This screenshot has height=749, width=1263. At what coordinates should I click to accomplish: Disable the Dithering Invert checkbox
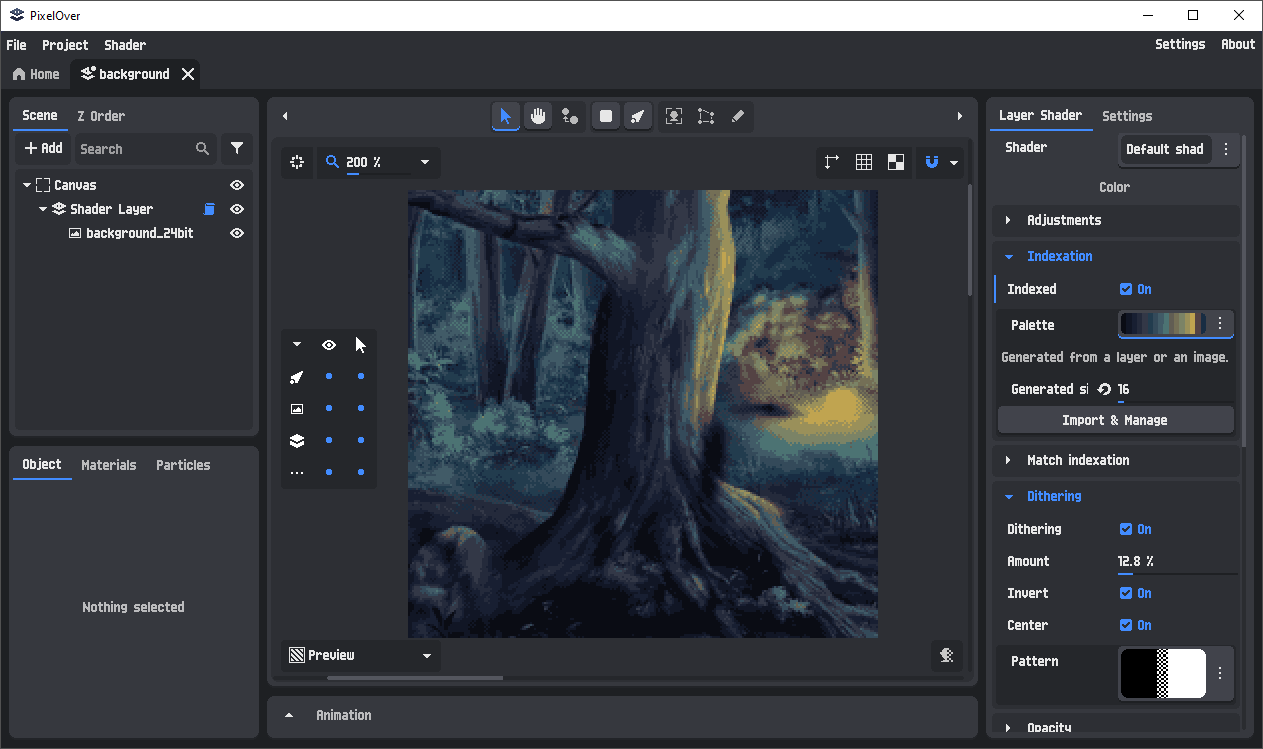(1126, 593)
